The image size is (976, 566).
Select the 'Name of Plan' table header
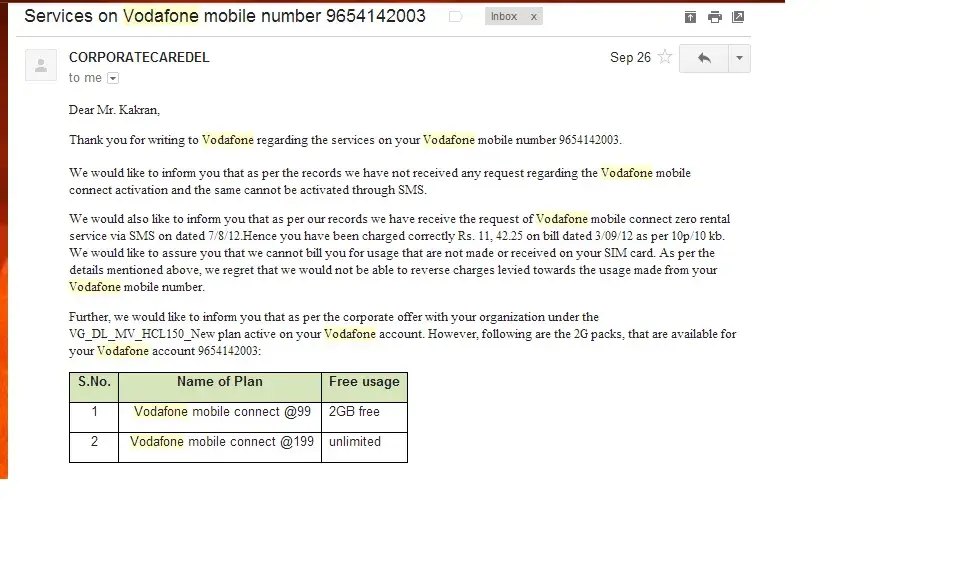(x=220, y=387)
